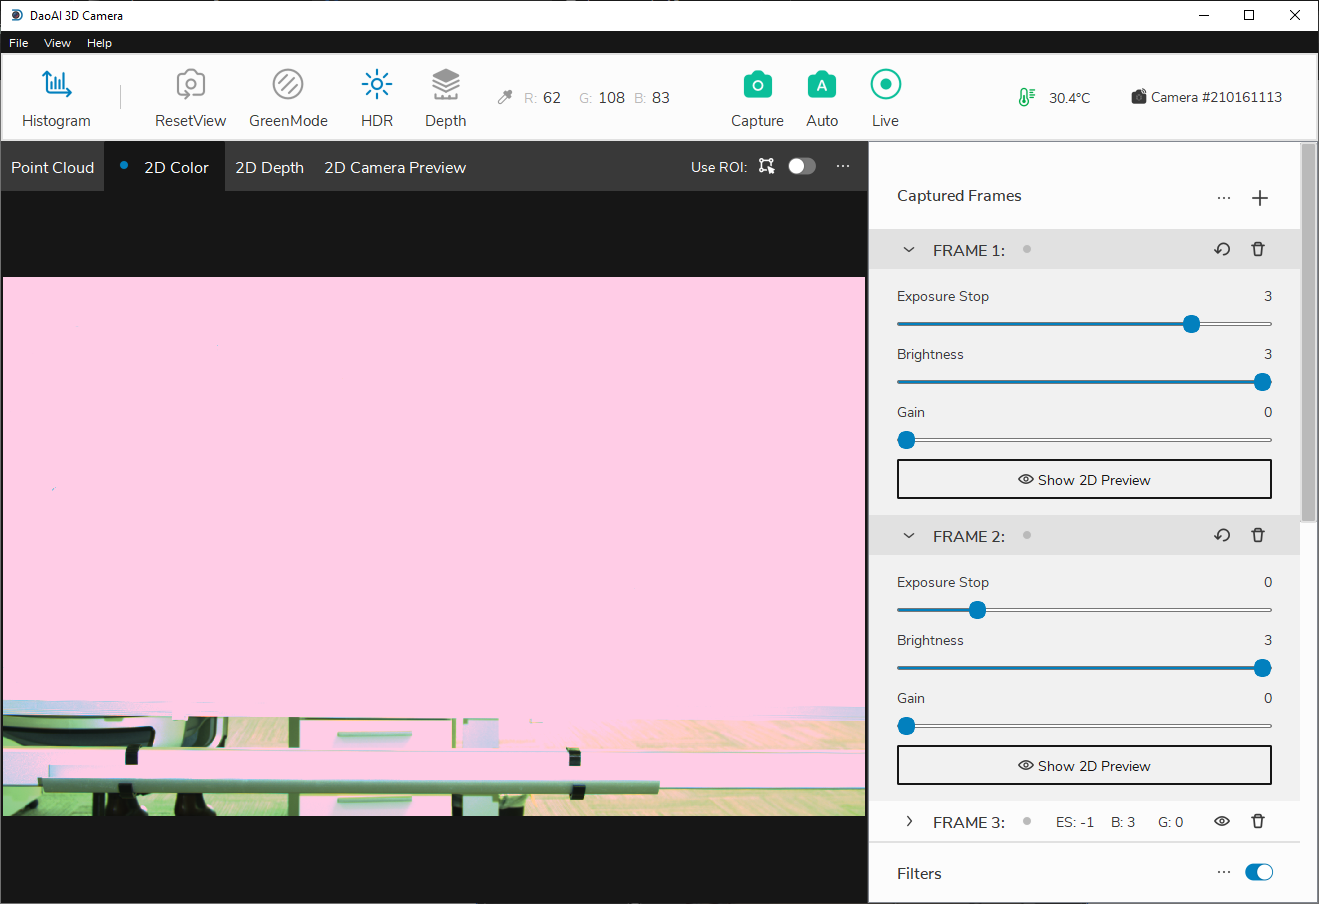1319x904 pixels.
Task: Turn off the Filters toggle
Action: [x=1259, y=873]
